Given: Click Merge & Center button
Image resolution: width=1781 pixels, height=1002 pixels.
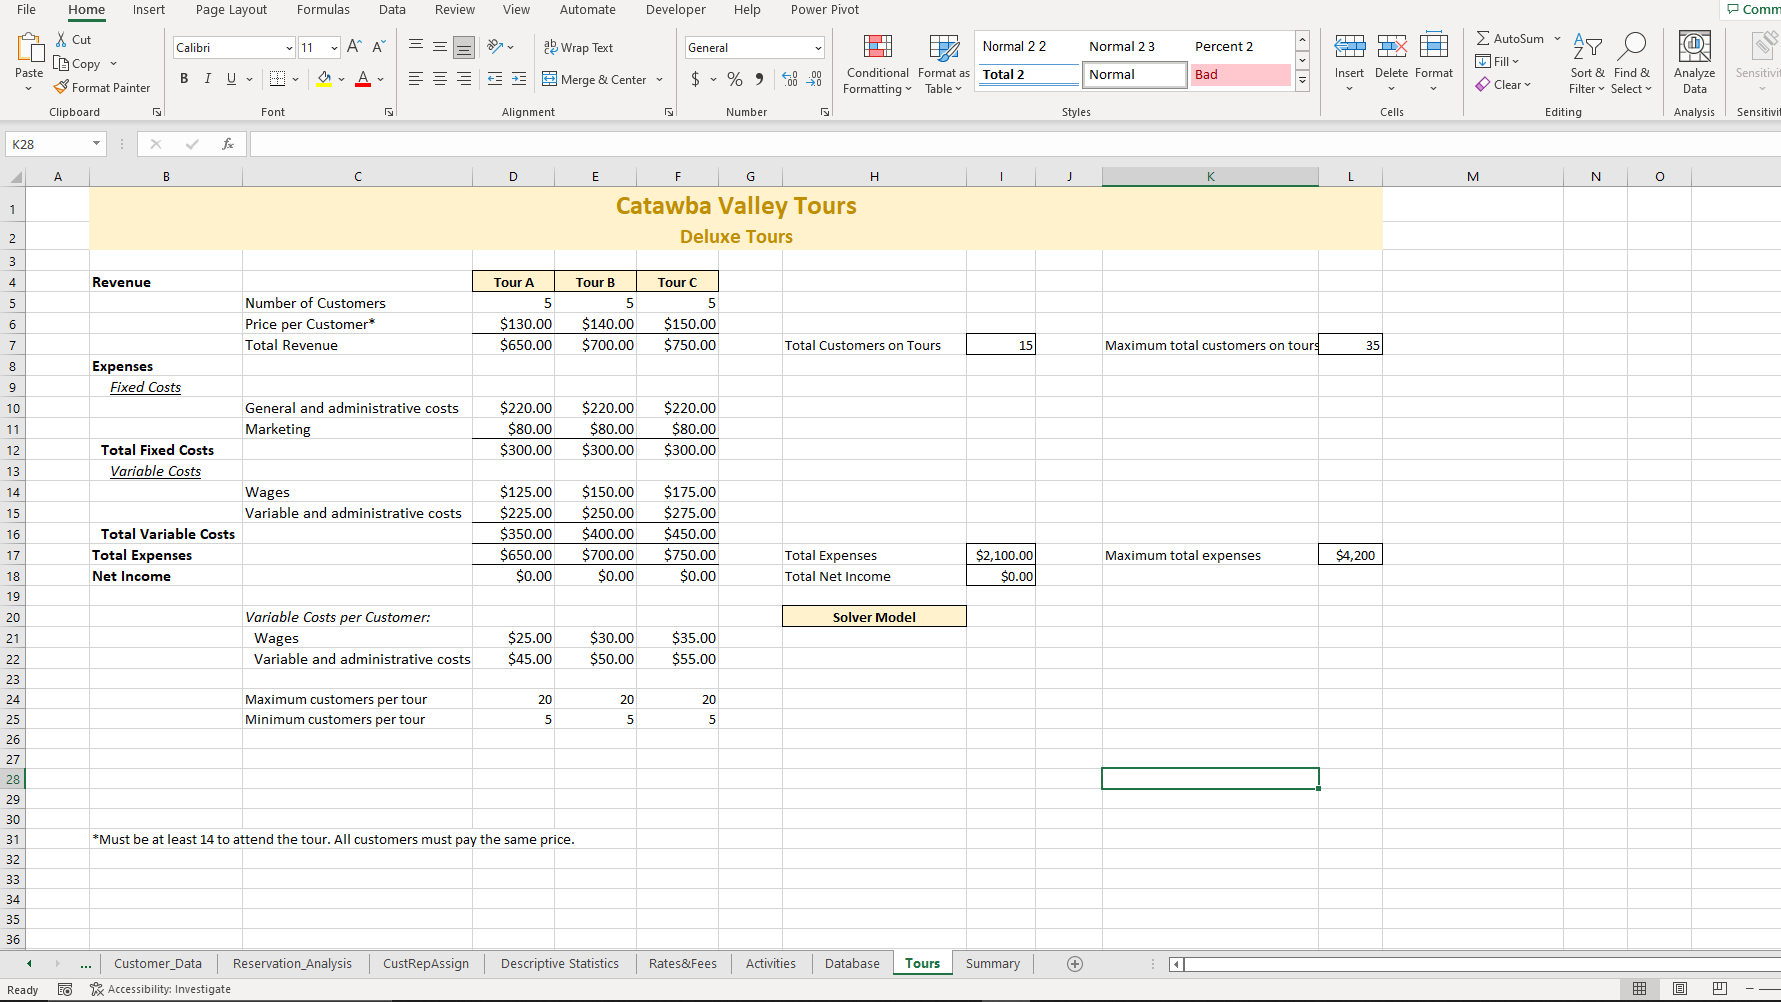Looking at the screenshot, I should tap(594, 79).
